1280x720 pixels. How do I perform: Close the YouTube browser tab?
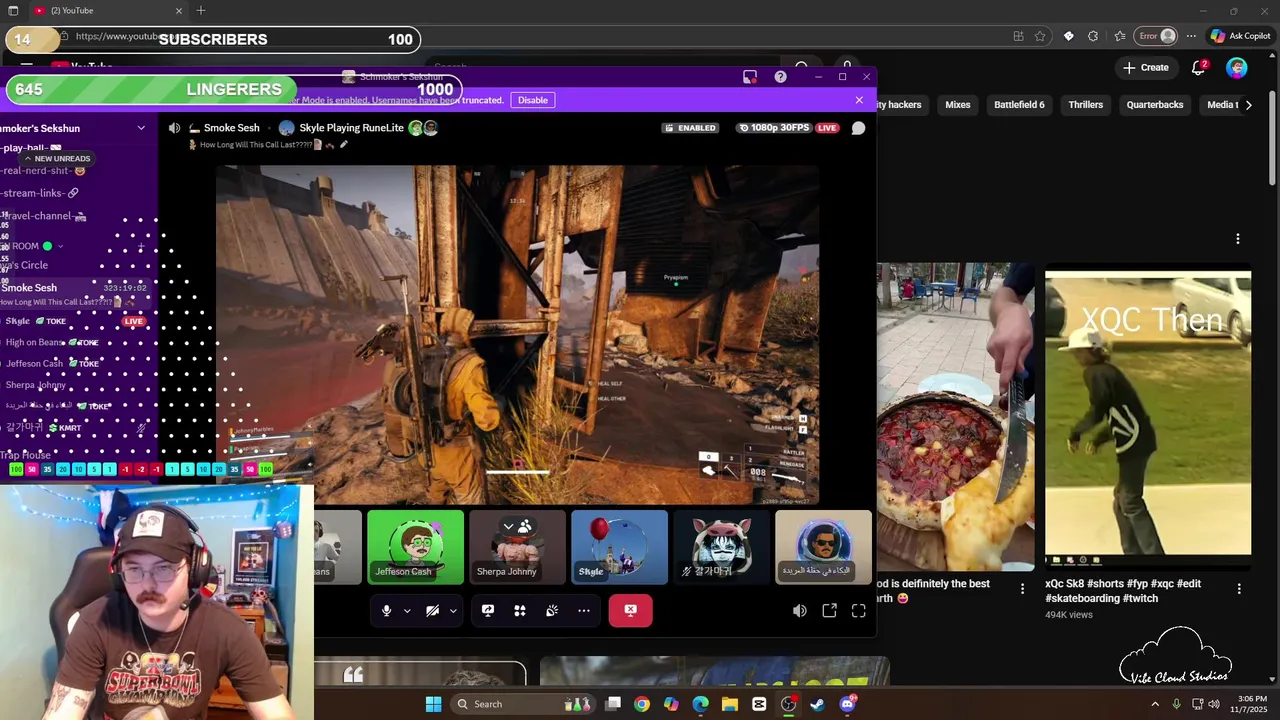[179, 11]
